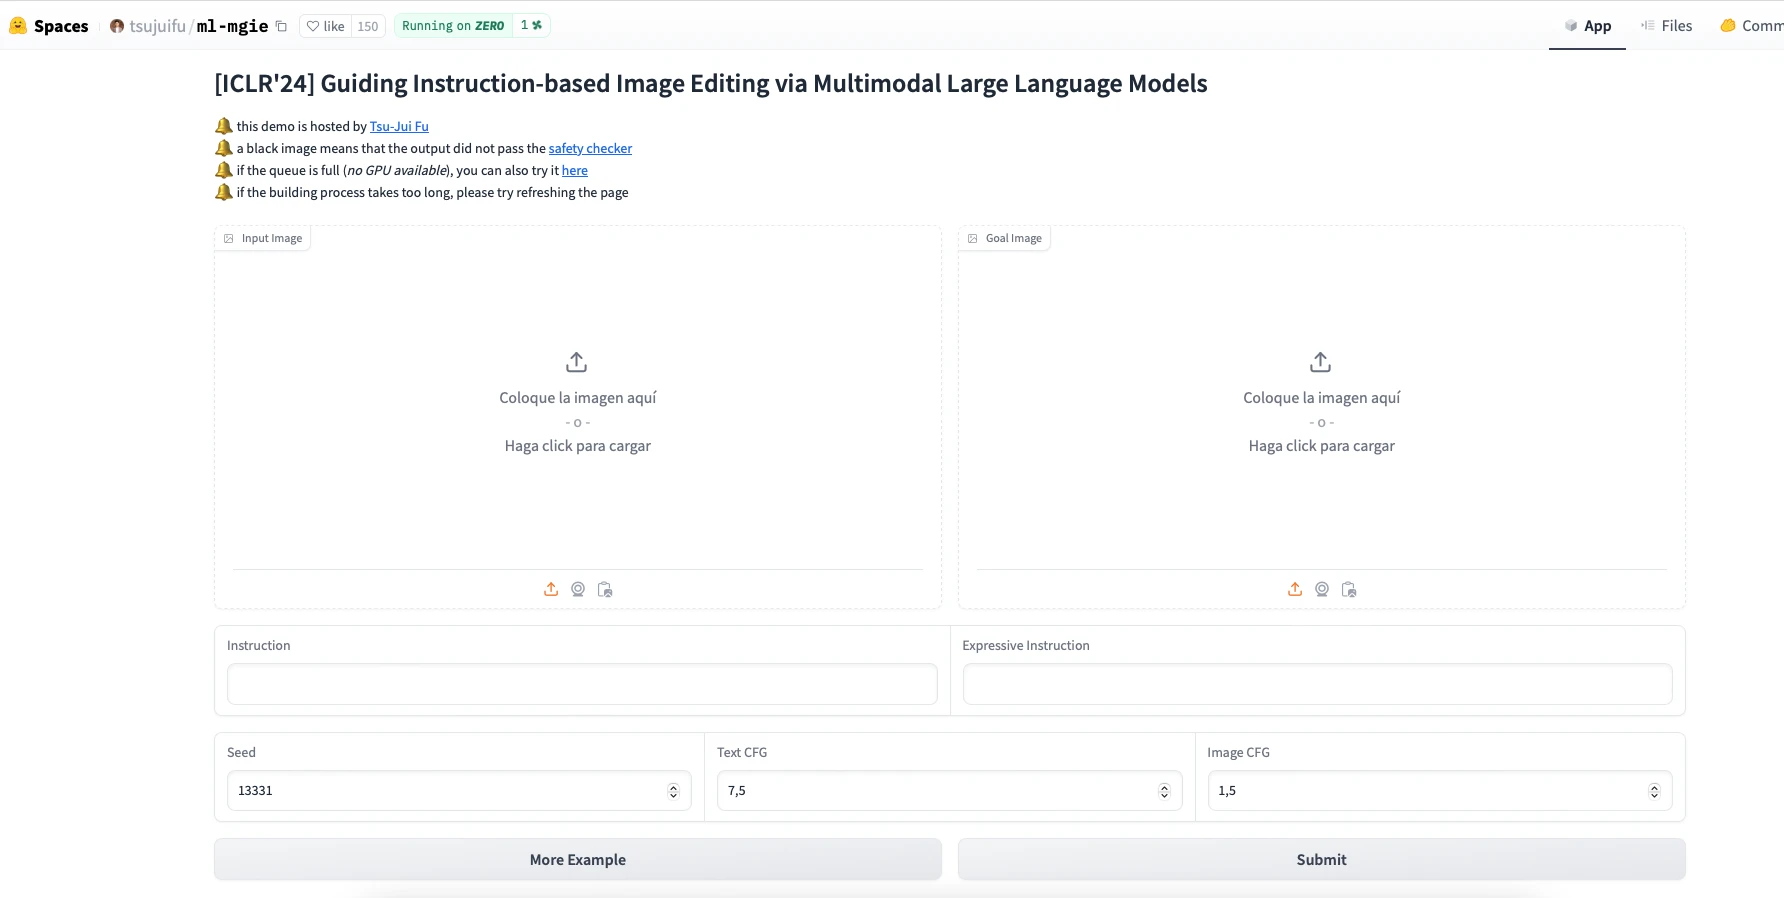Screen dimensions: 1784x898
Task: Click the Text CFG stepper arrows
Action: pyautogui.click(x=1164, y=791)
